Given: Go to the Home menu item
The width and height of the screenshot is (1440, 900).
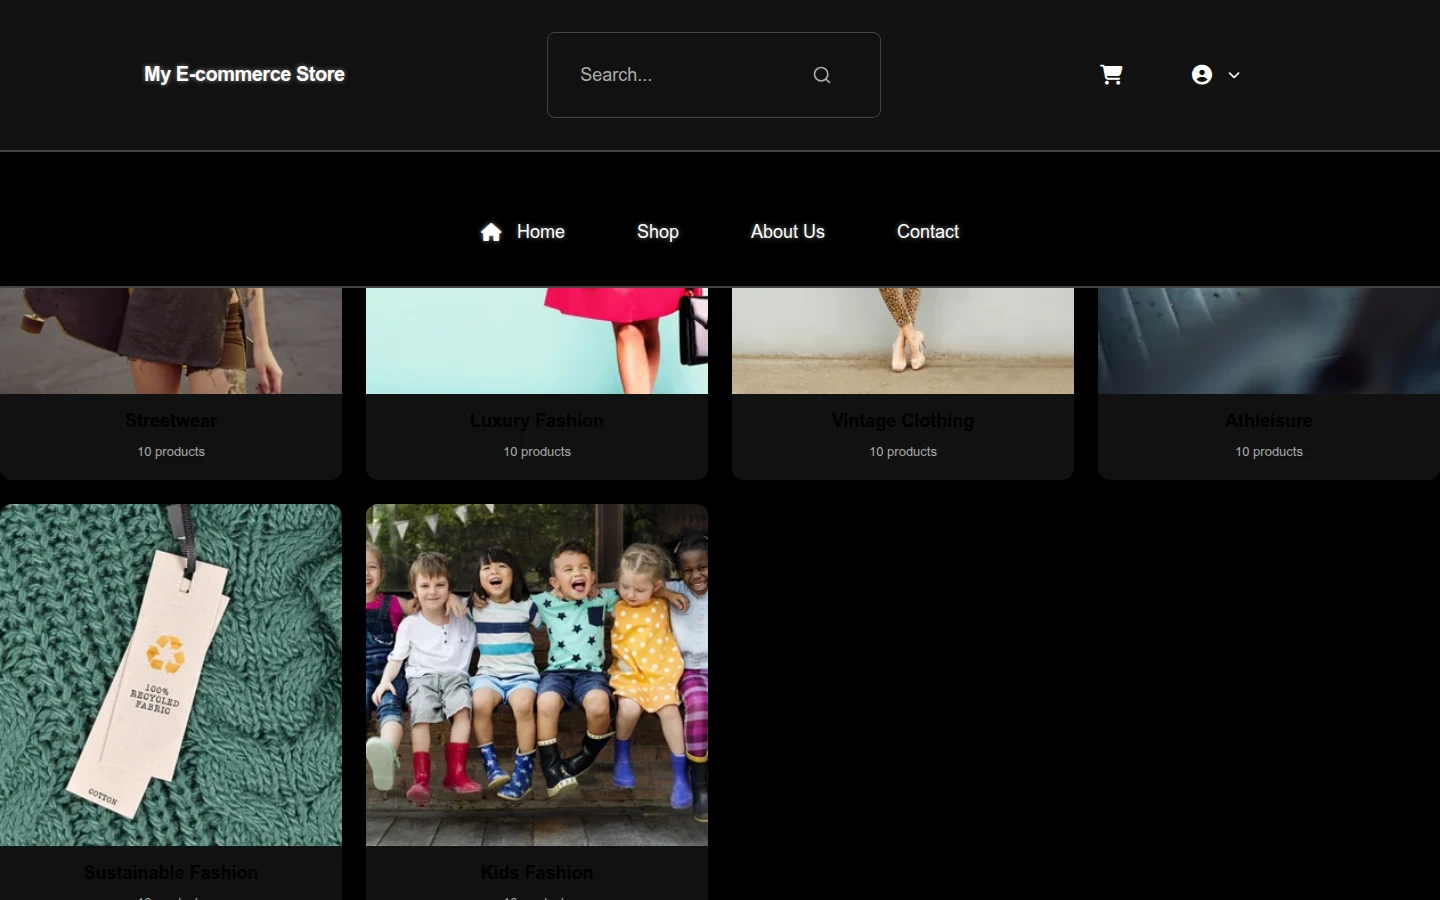Looking at the screenshot, I should click(x=540, y=232).
